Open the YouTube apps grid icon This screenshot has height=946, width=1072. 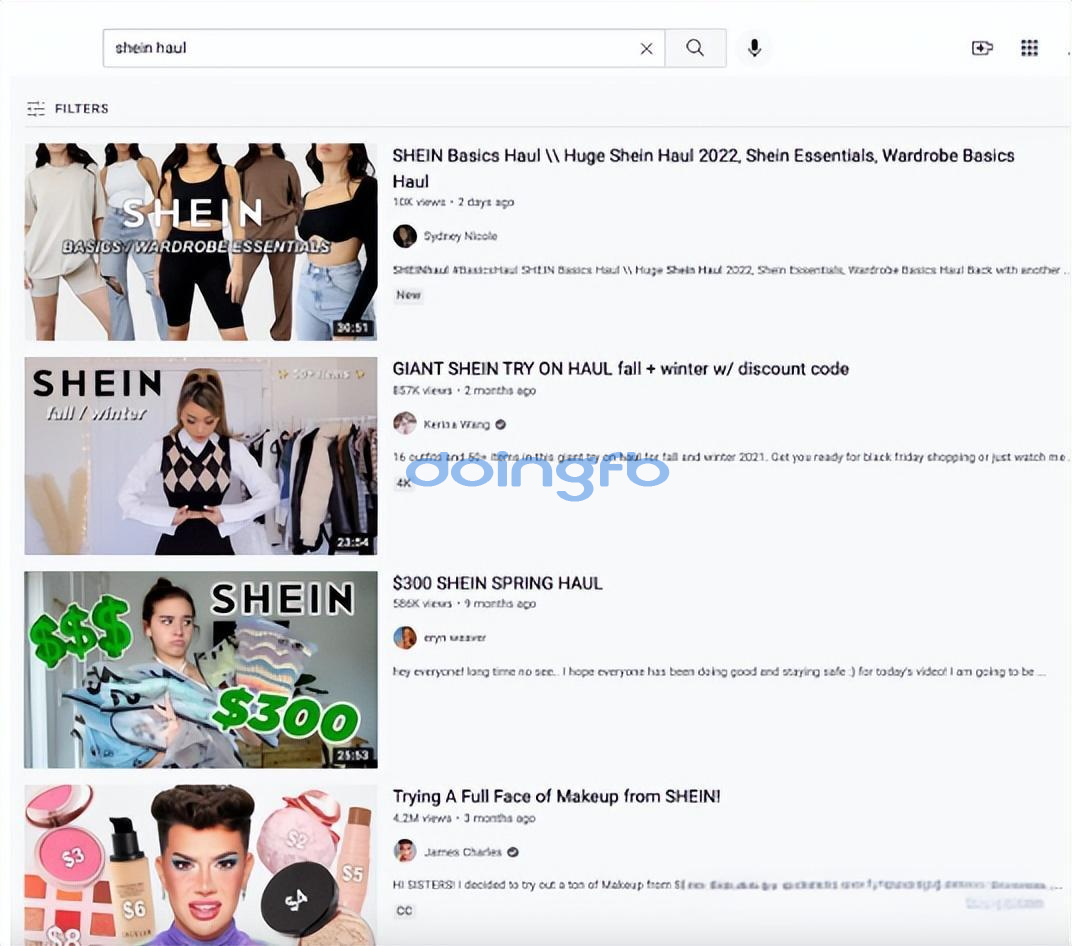tap(1030, 48)
